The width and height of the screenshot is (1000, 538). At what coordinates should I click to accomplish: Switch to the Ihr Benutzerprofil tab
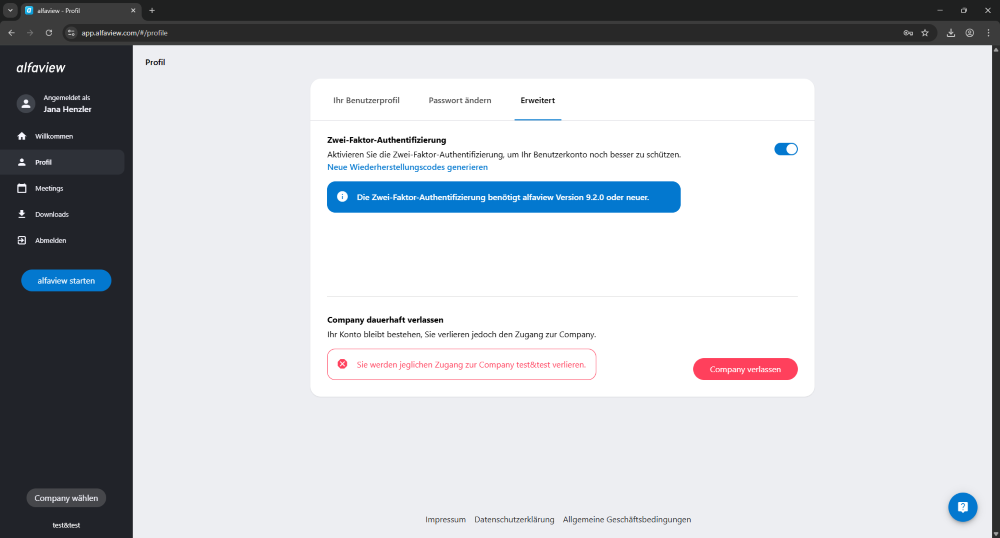click(366, 101)
